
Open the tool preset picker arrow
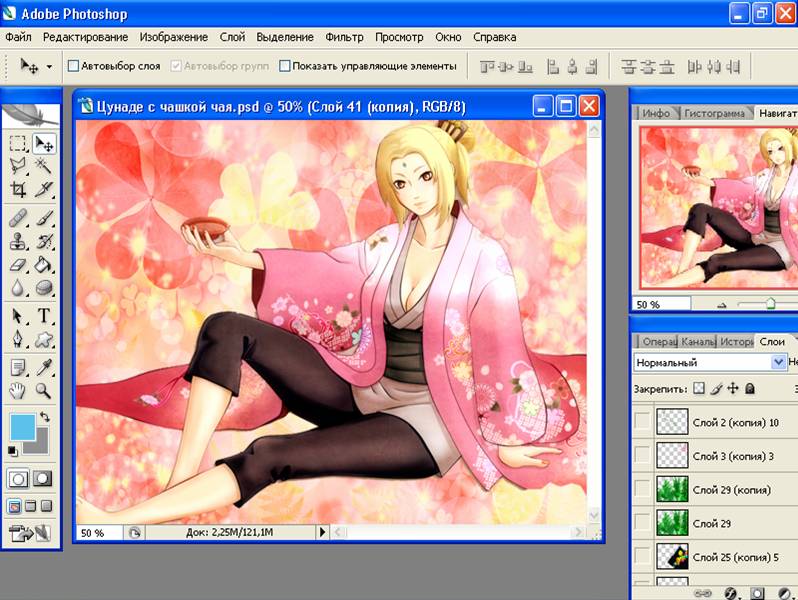[49, 66]
